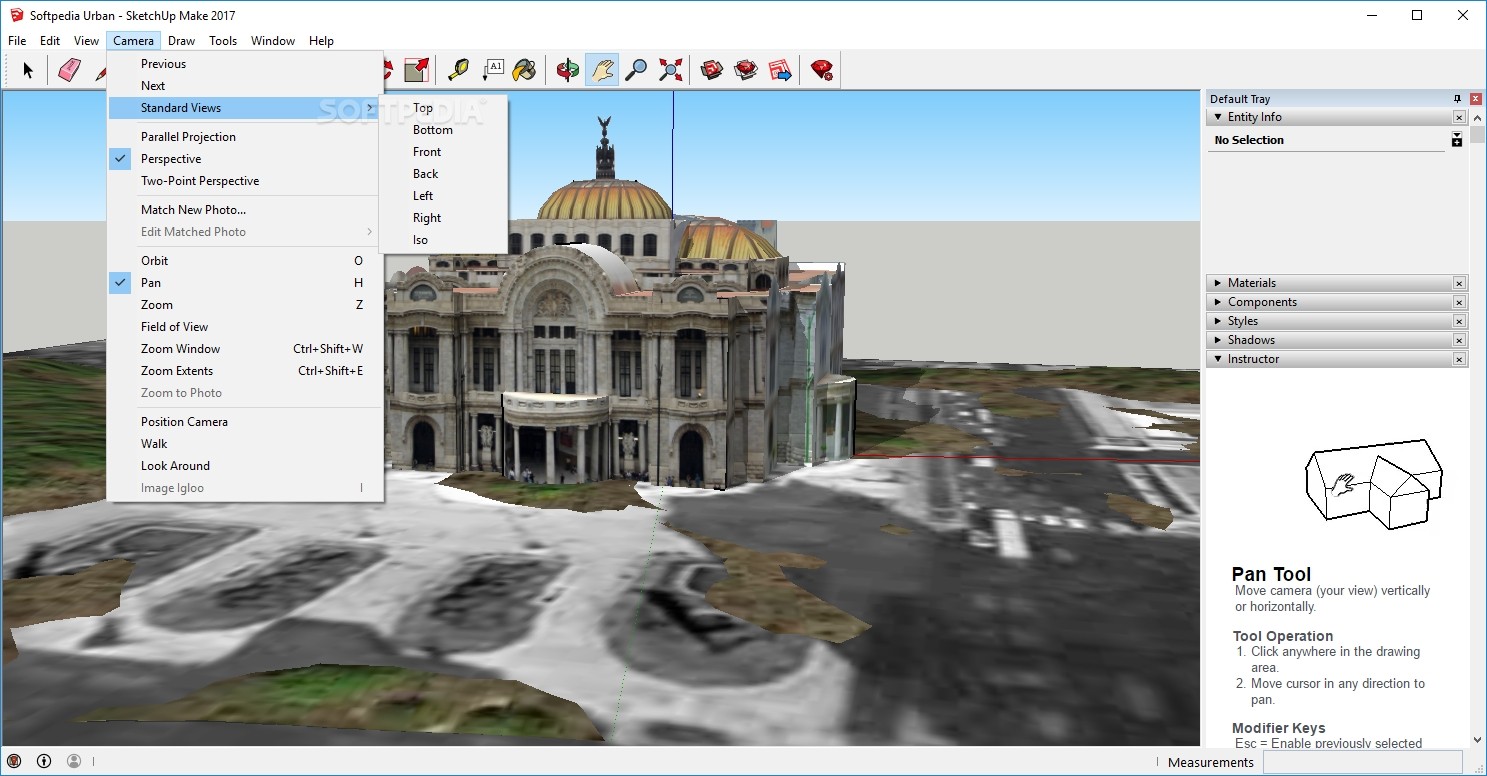Activate the Orbit tool in toolbar

coord(567,70)
